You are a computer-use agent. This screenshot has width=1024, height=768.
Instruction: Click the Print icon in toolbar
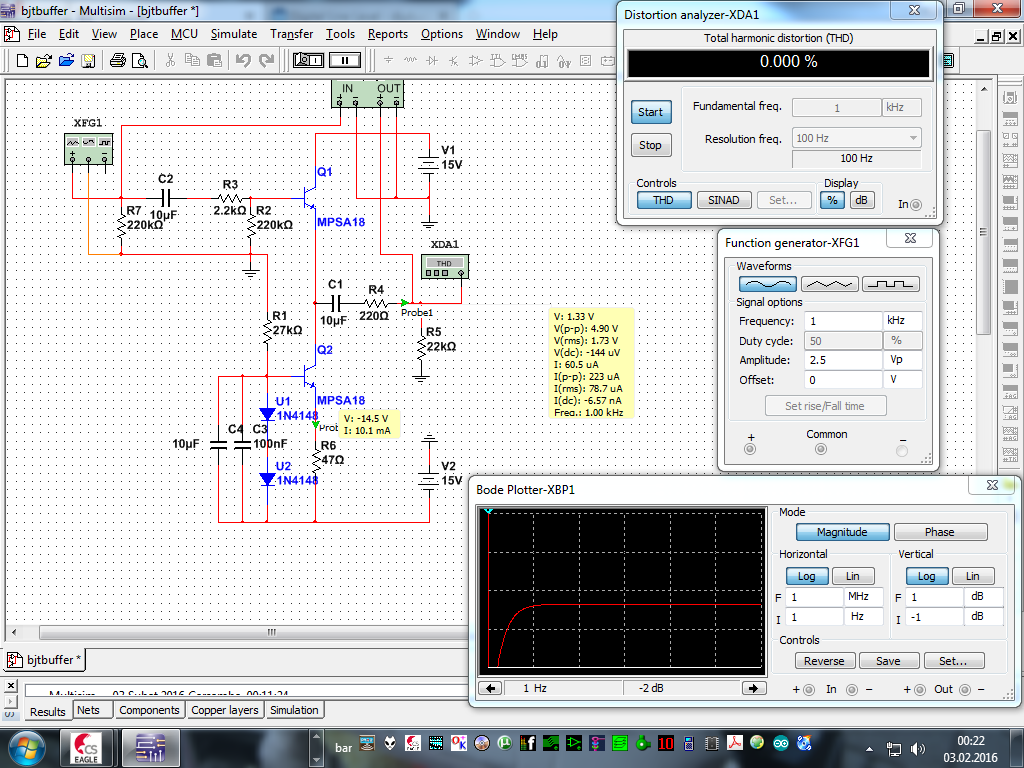coord(117,60)
